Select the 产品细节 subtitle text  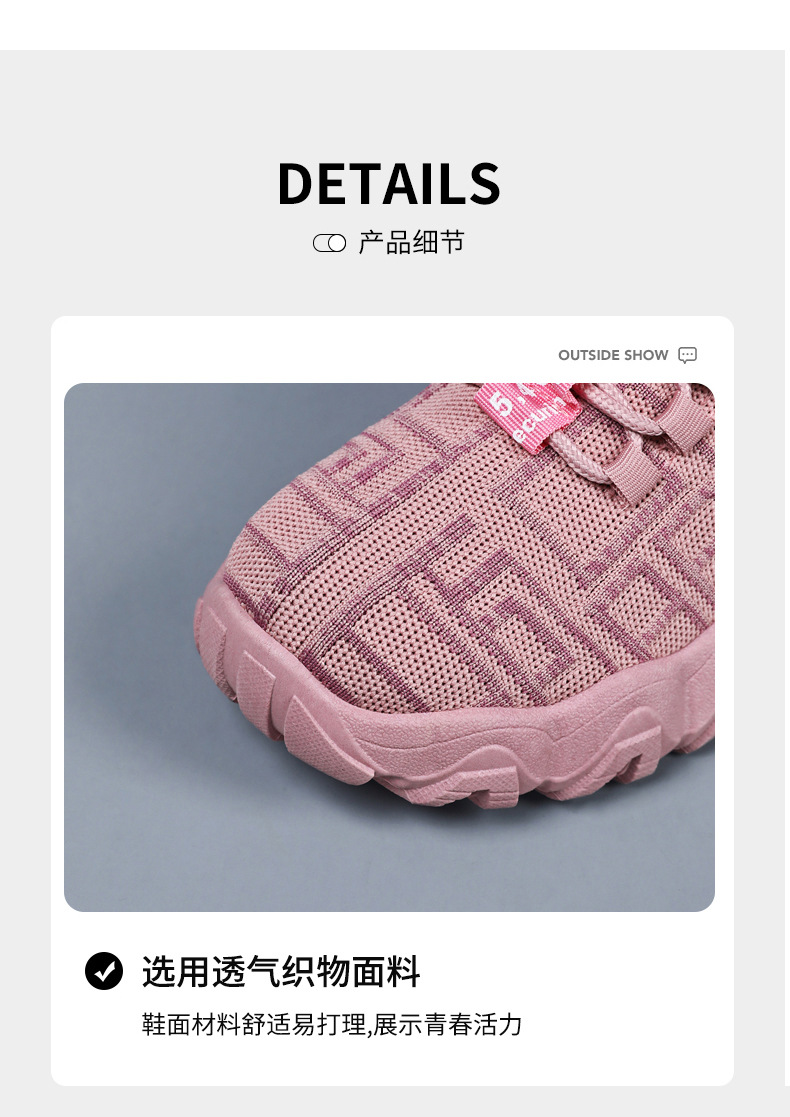tap(412, 243)
